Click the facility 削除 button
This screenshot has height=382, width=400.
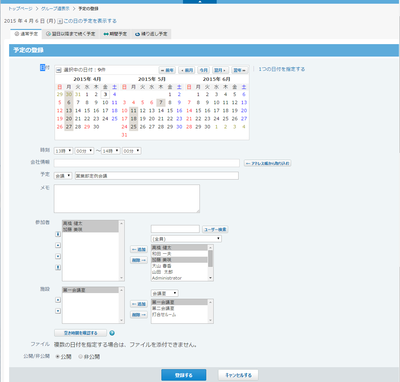pos(139,315)
